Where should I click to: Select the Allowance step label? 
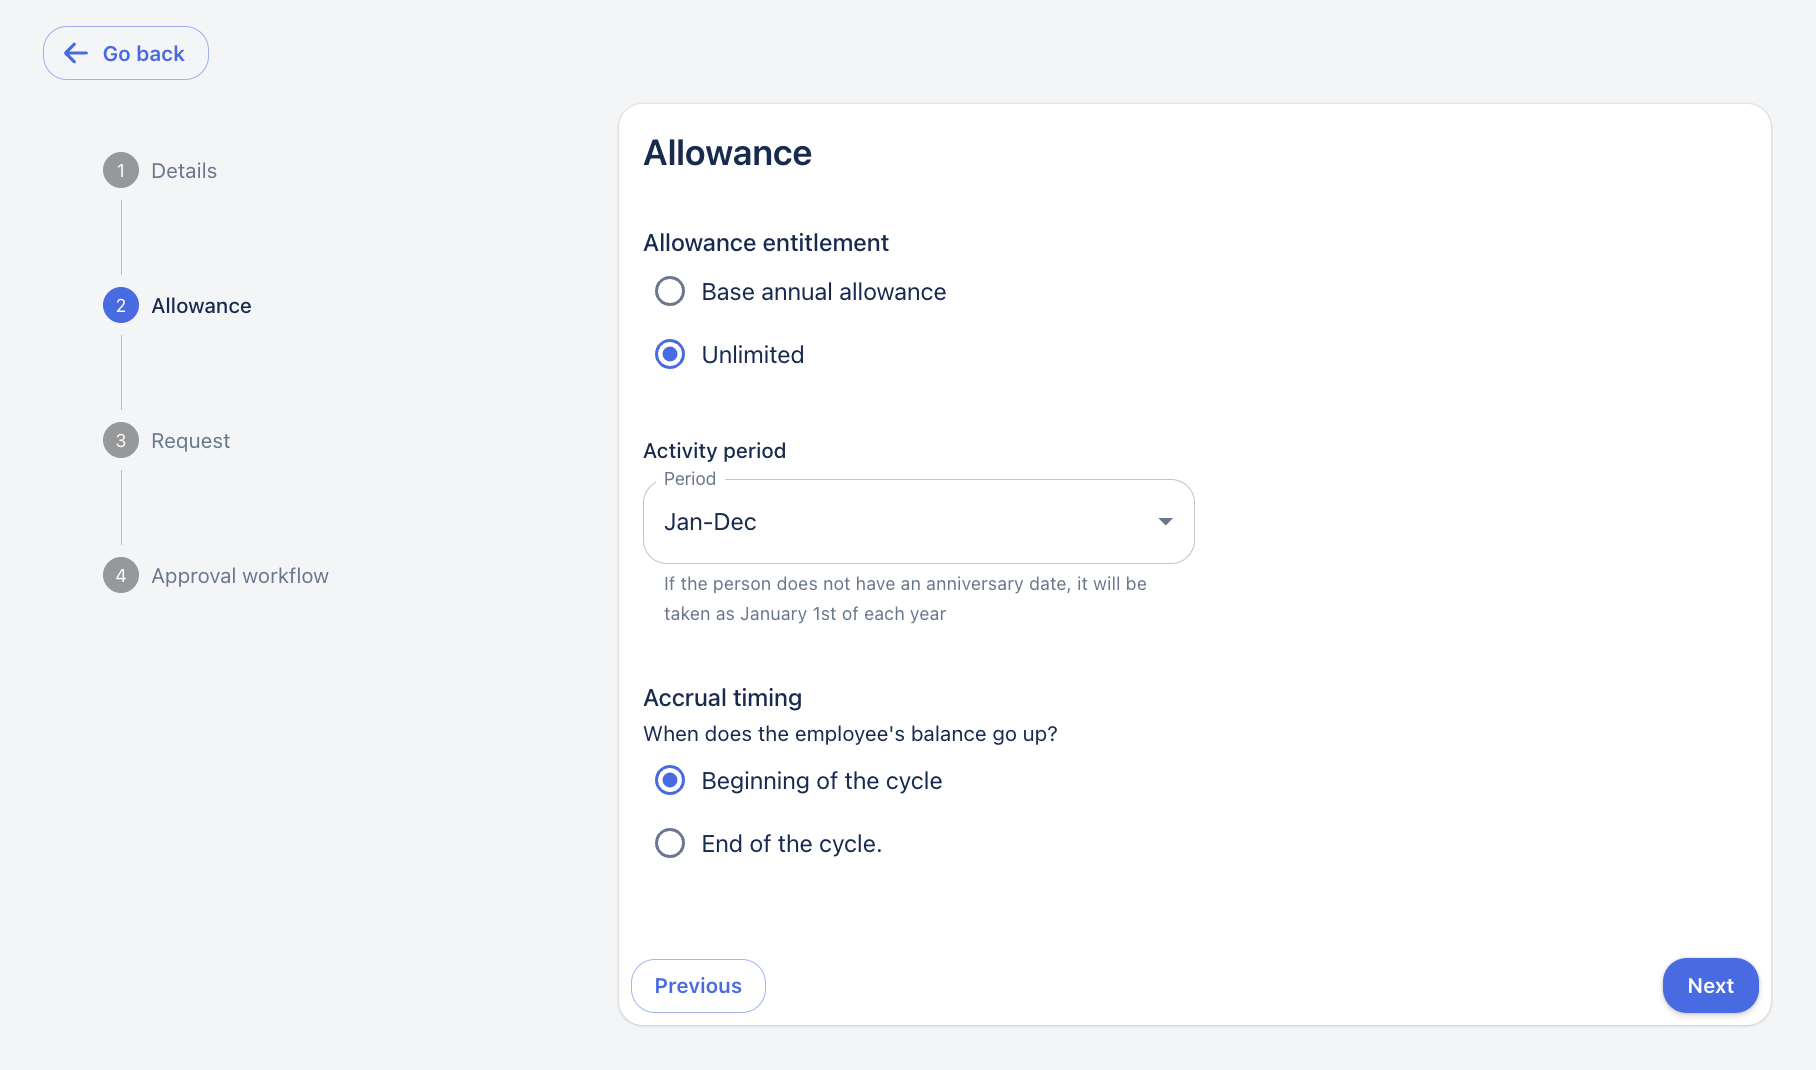coord(201,306)
